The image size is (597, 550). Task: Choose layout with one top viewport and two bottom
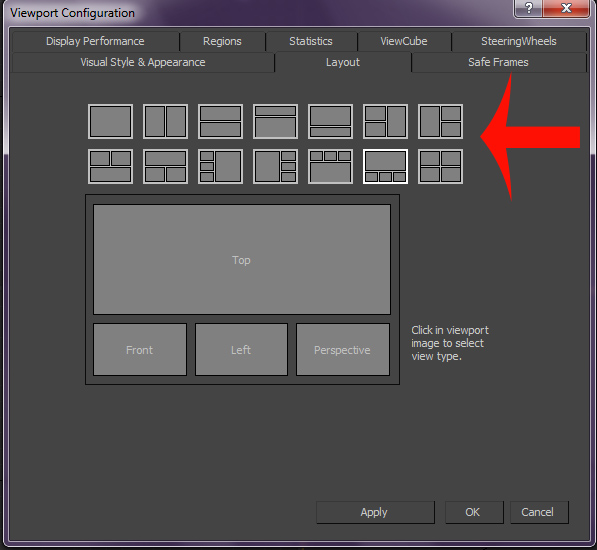tap(165, 166)
